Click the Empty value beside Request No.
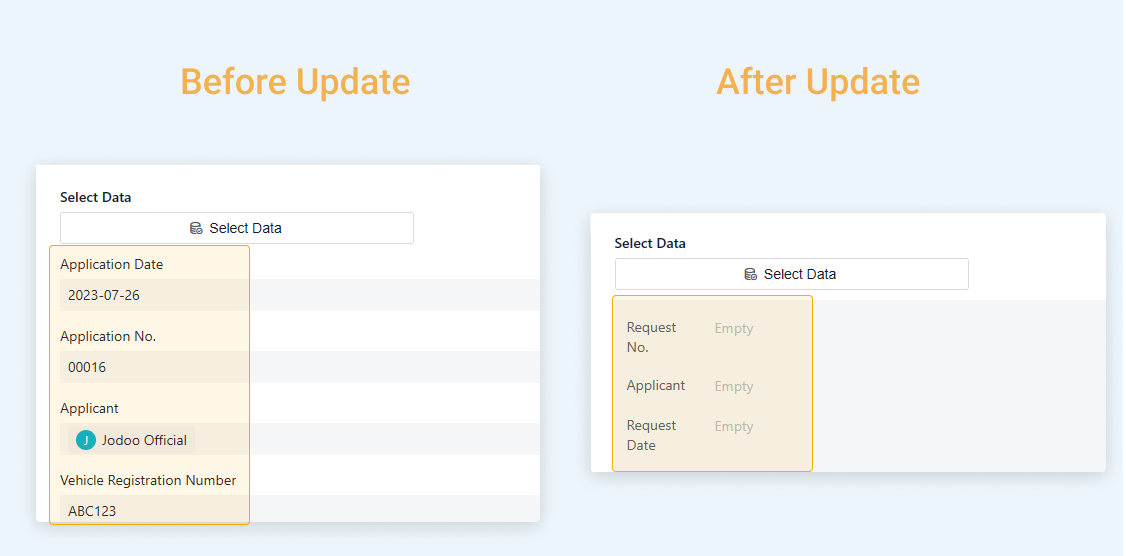Viewport: 1126px width, 556px height. click(x=733, y=328)
